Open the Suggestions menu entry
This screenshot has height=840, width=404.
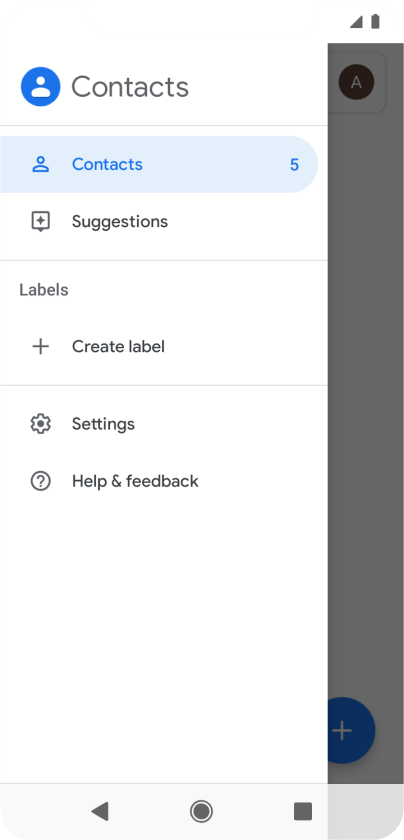[x=164, y=221]
